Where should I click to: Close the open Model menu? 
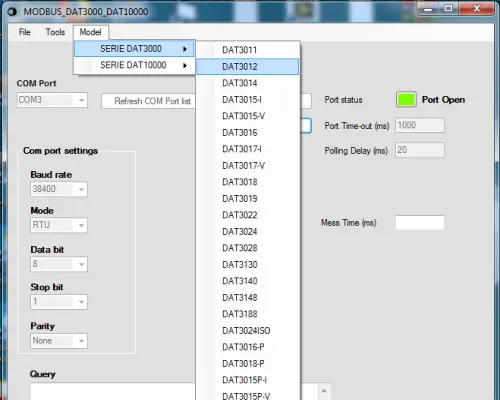[90, 32]
